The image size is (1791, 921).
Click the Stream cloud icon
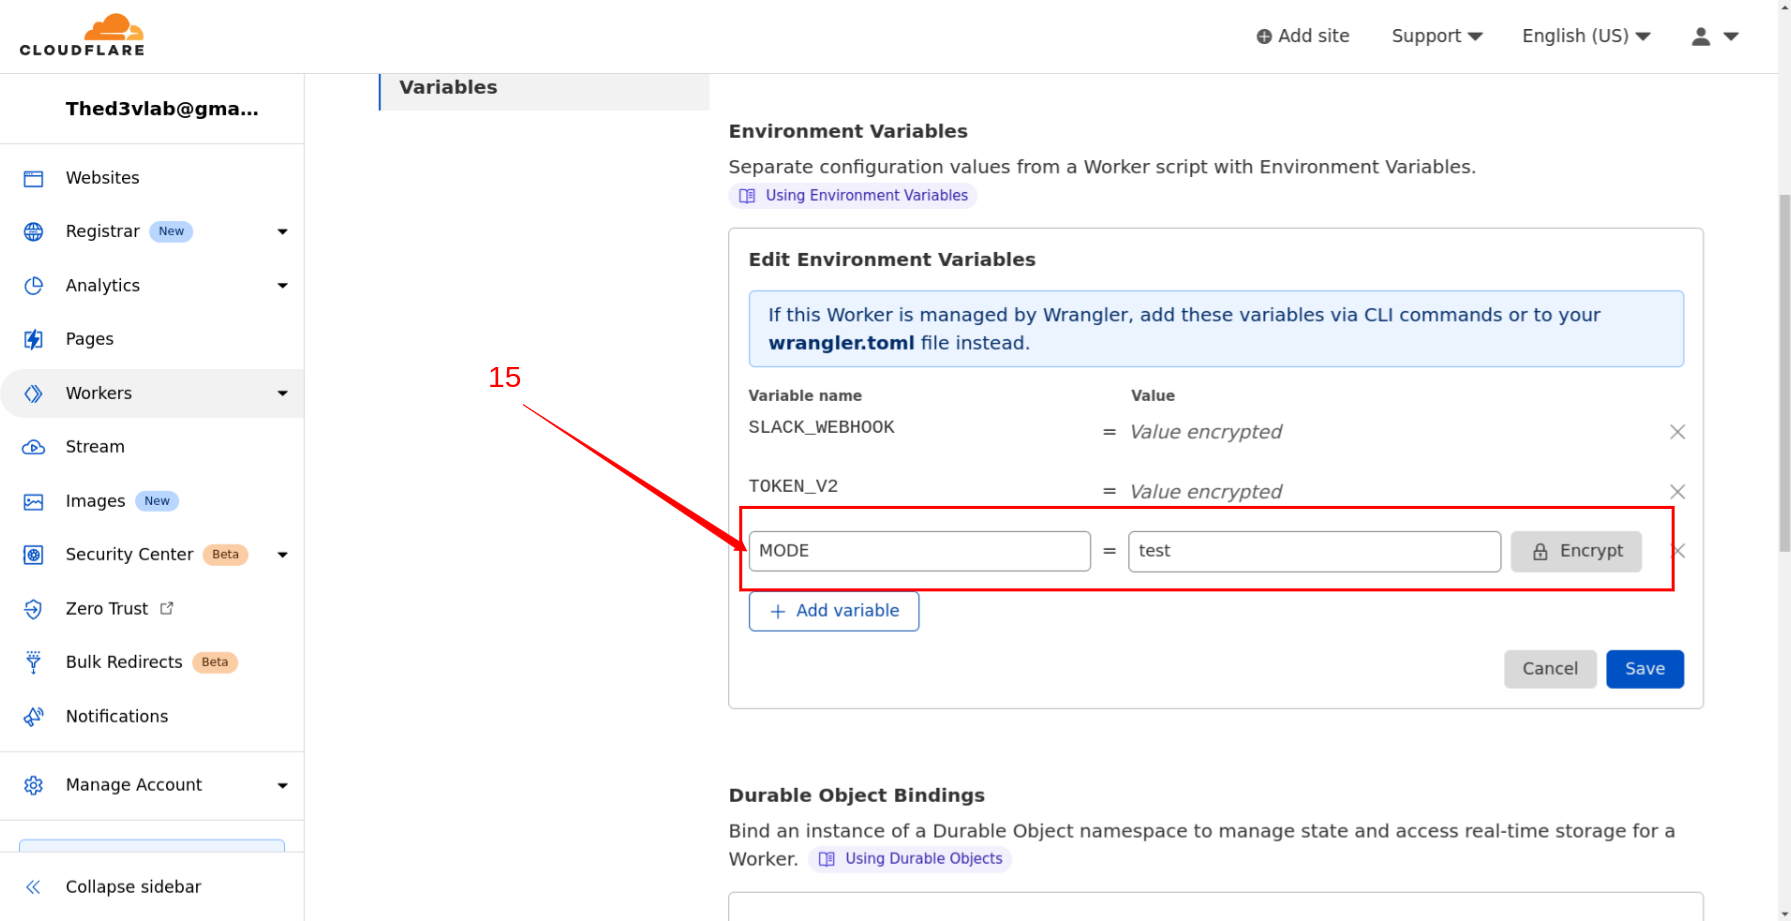33,447
